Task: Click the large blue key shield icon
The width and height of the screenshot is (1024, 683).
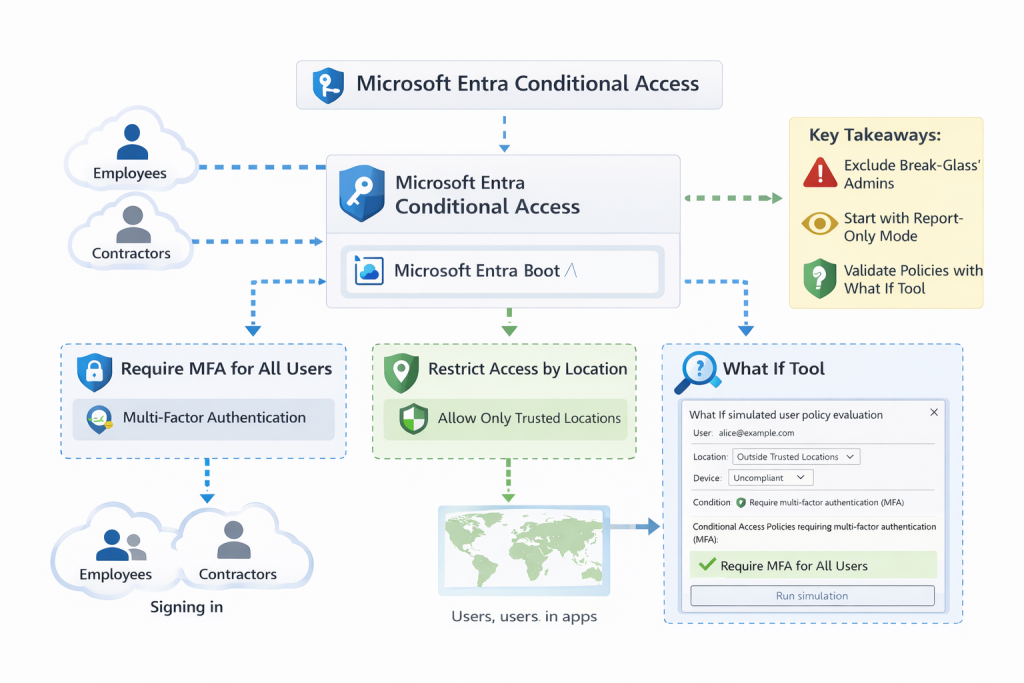Action: tap(361, 193)
